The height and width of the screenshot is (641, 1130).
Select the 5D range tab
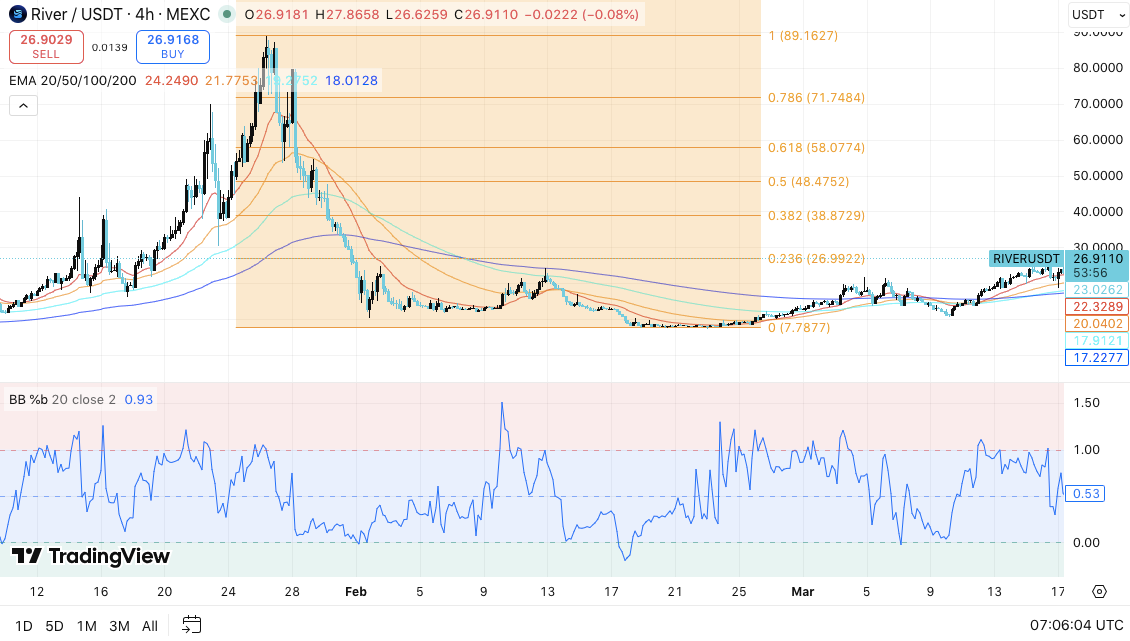coord(54,625)
